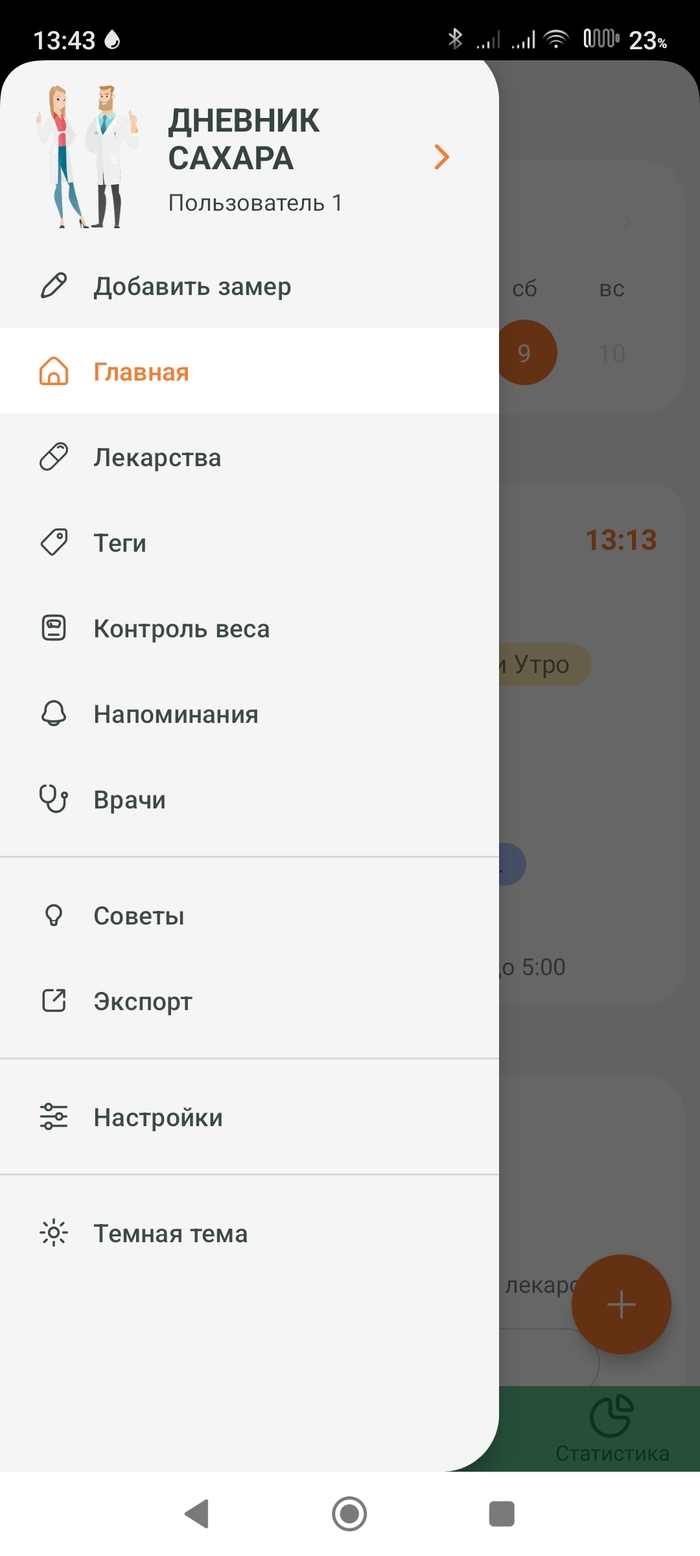
Task: Select day 9 in the calendar
Action: coord(524,353)
